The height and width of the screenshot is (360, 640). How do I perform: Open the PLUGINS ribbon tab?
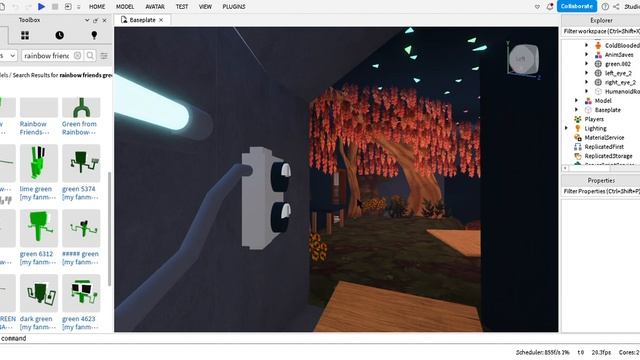(x=234, y=7)
